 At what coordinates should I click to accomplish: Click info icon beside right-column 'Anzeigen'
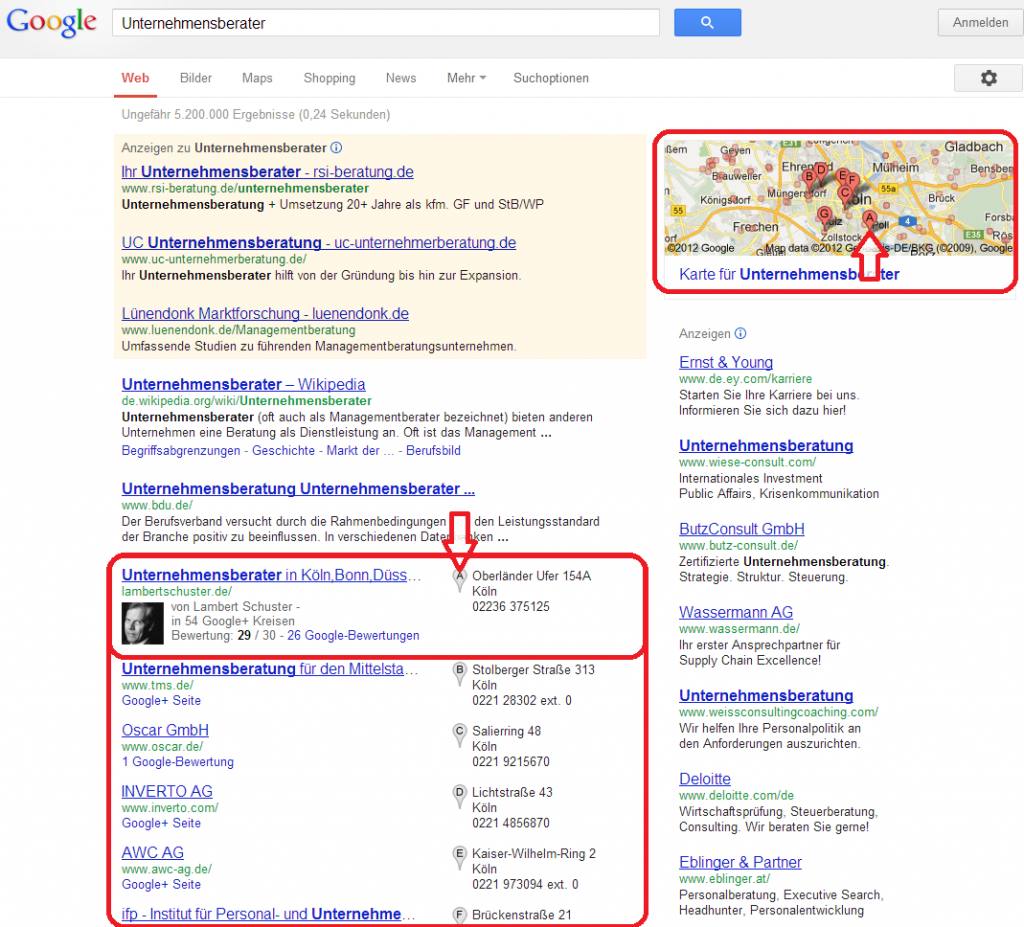click(x=740, y=333)
